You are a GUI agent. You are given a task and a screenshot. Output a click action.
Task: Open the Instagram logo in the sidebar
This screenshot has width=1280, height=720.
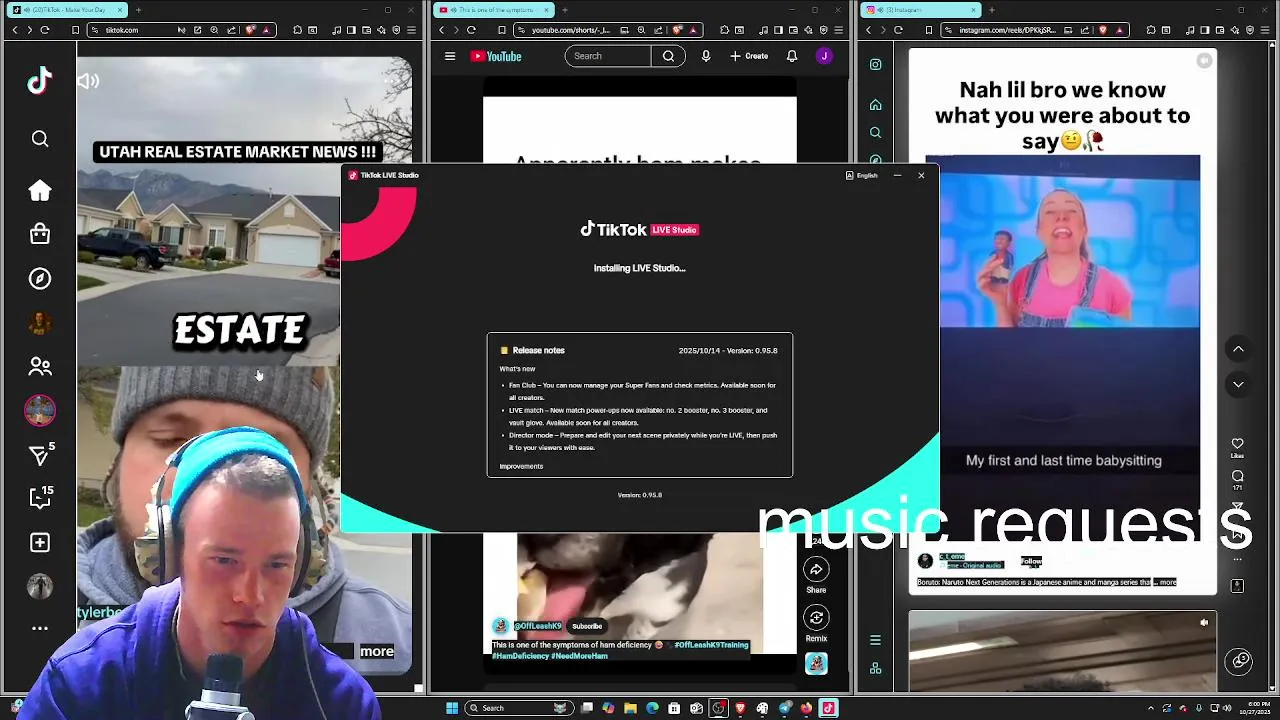(x=875, y=65)
